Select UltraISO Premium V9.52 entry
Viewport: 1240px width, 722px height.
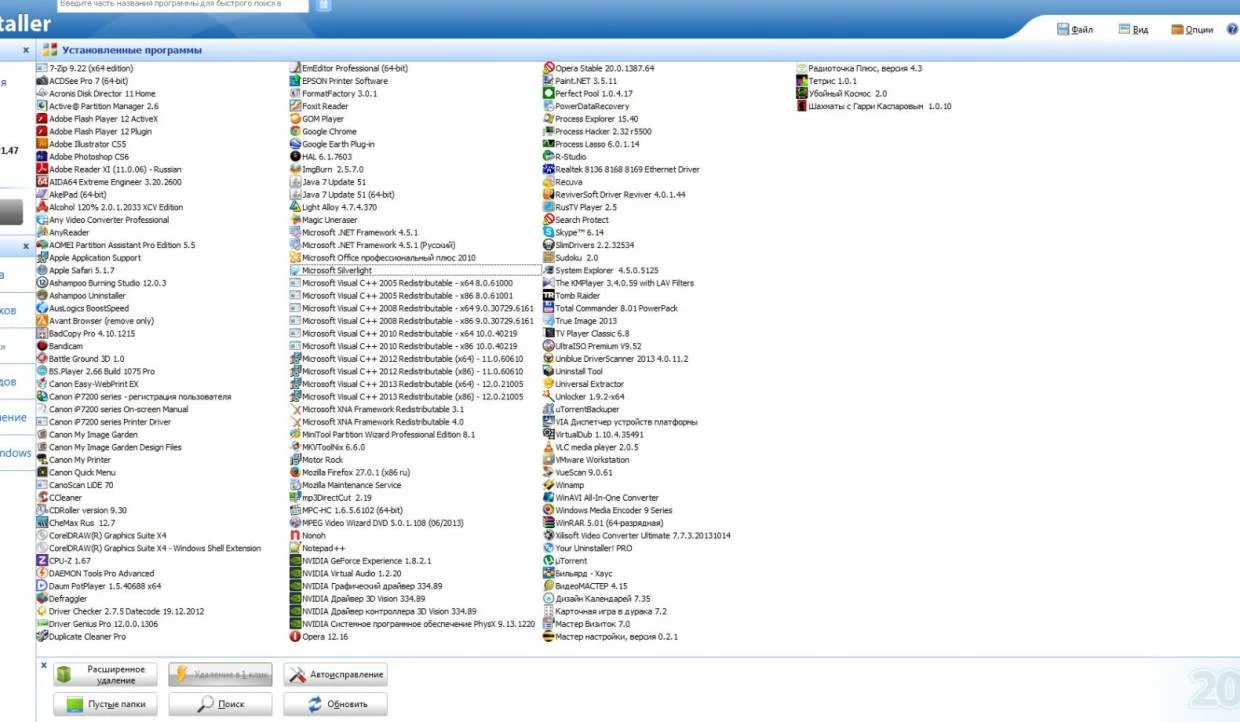coord(591,346)
